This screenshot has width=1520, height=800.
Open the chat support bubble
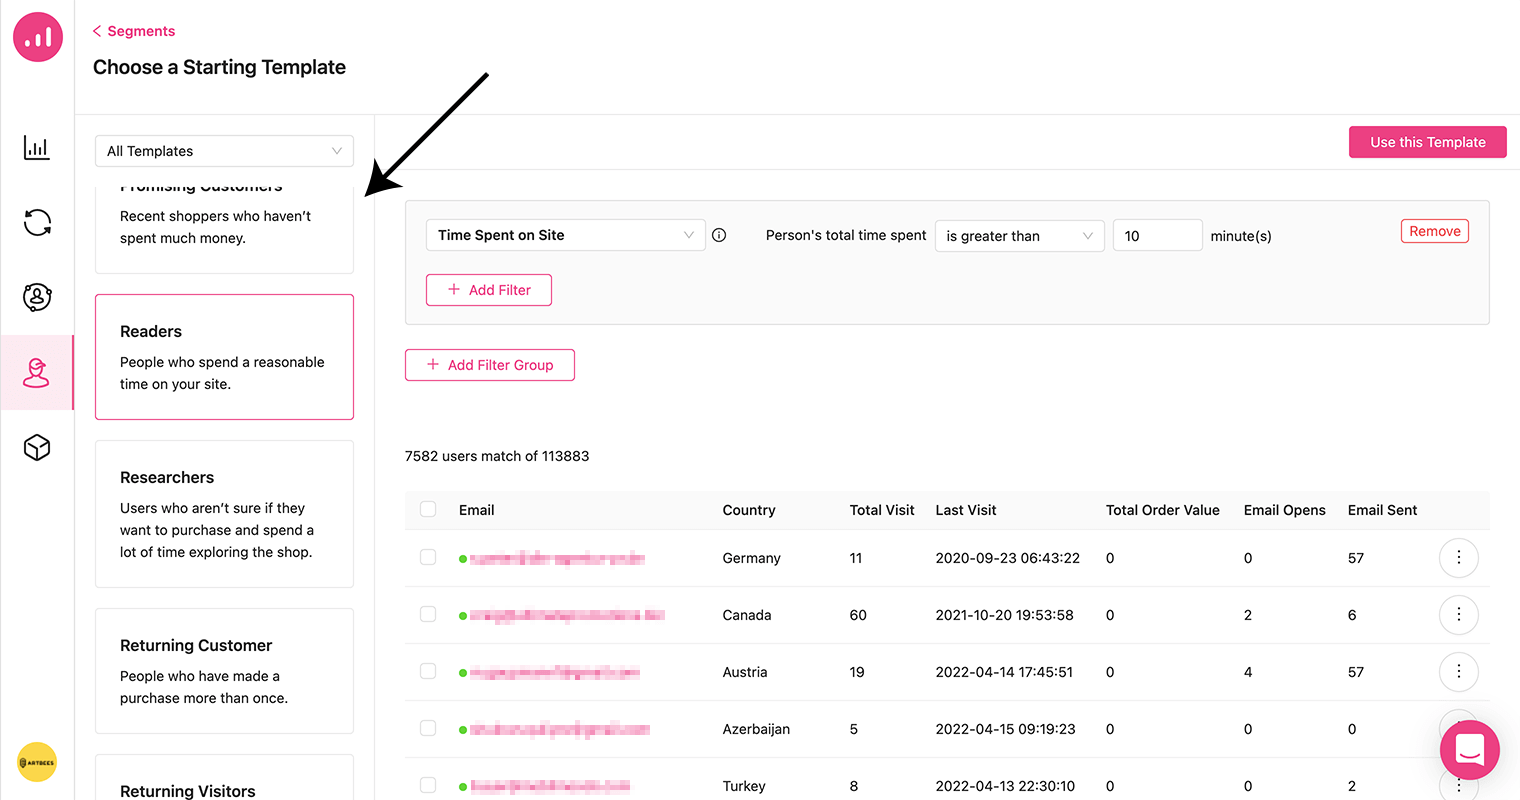(1470, 750)
